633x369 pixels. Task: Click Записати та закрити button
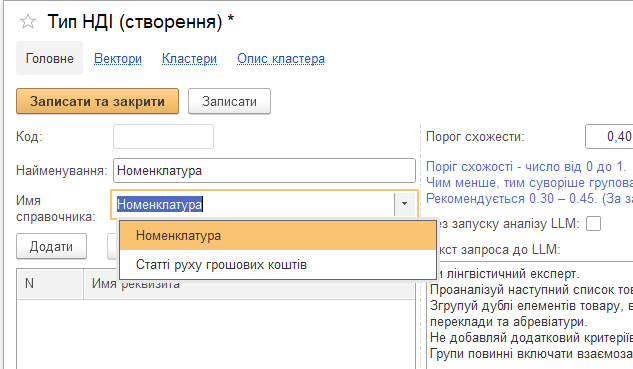click(x=97, y=101)
